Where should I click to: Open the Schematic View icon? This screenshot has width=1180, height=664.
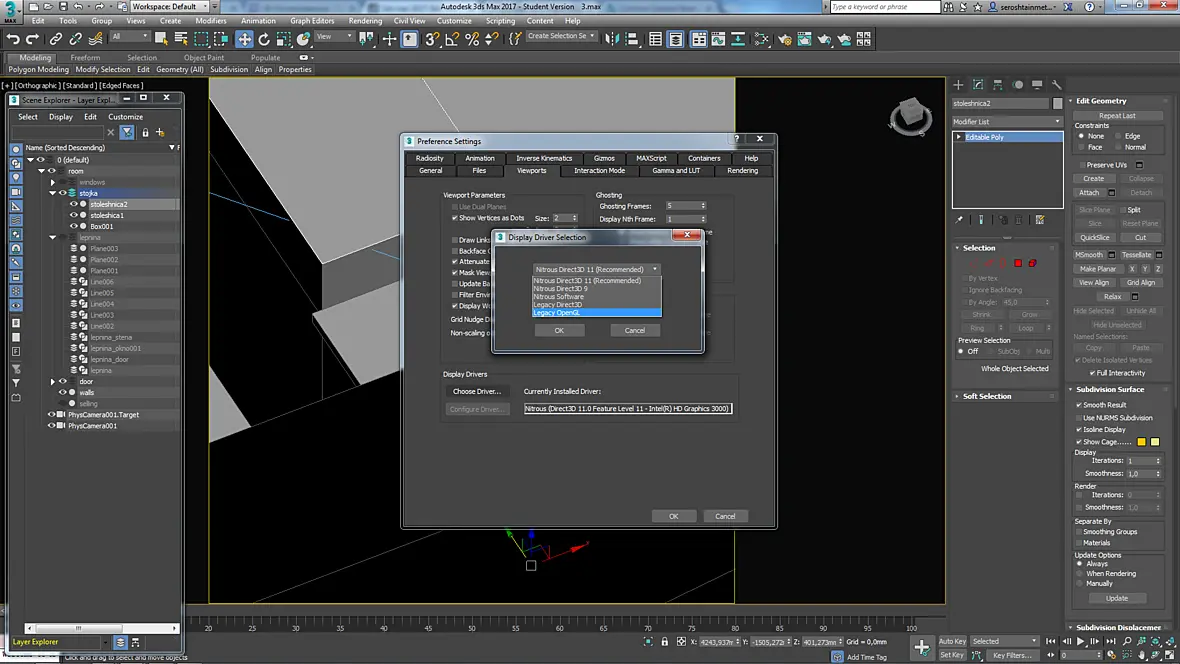pos(762,38)
